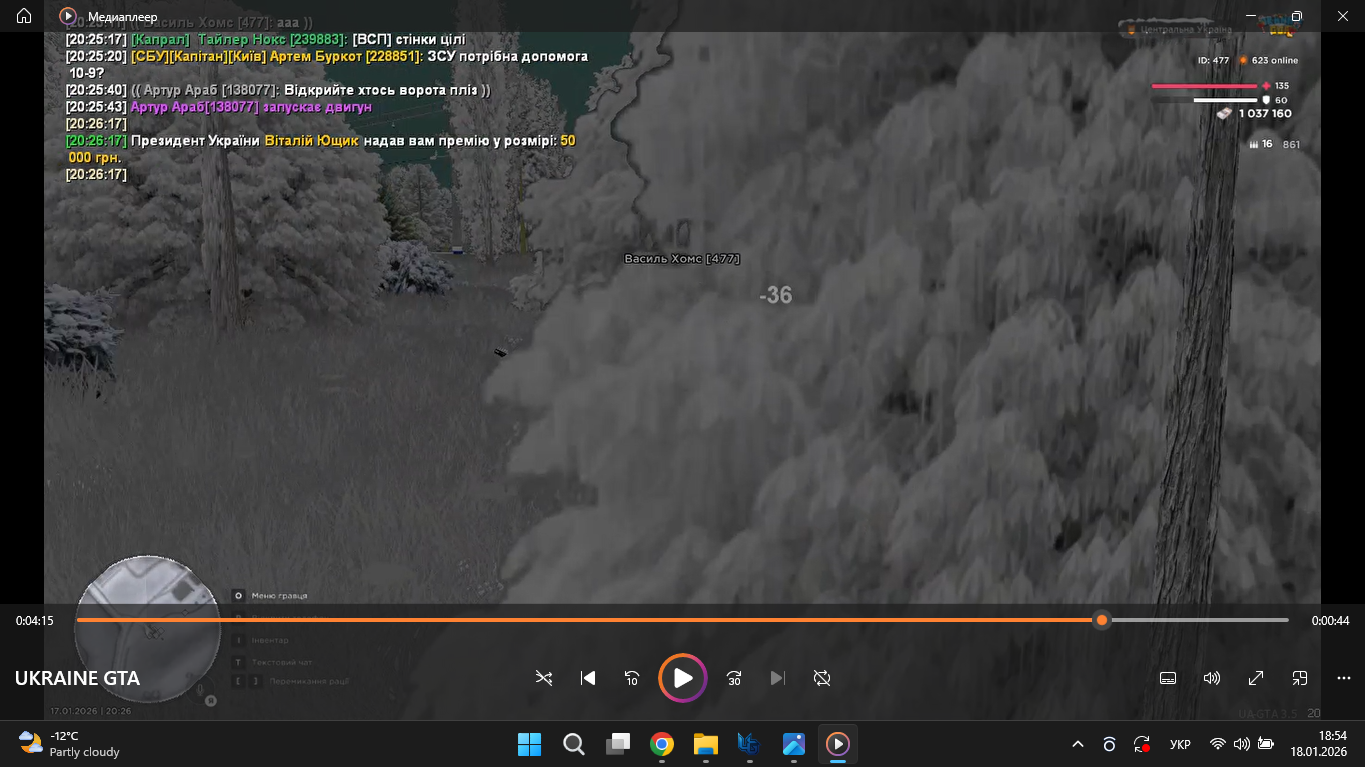Open mini player mode
The width and height of the screenshot is (1365, 767).
click(x=1300, y=678)
